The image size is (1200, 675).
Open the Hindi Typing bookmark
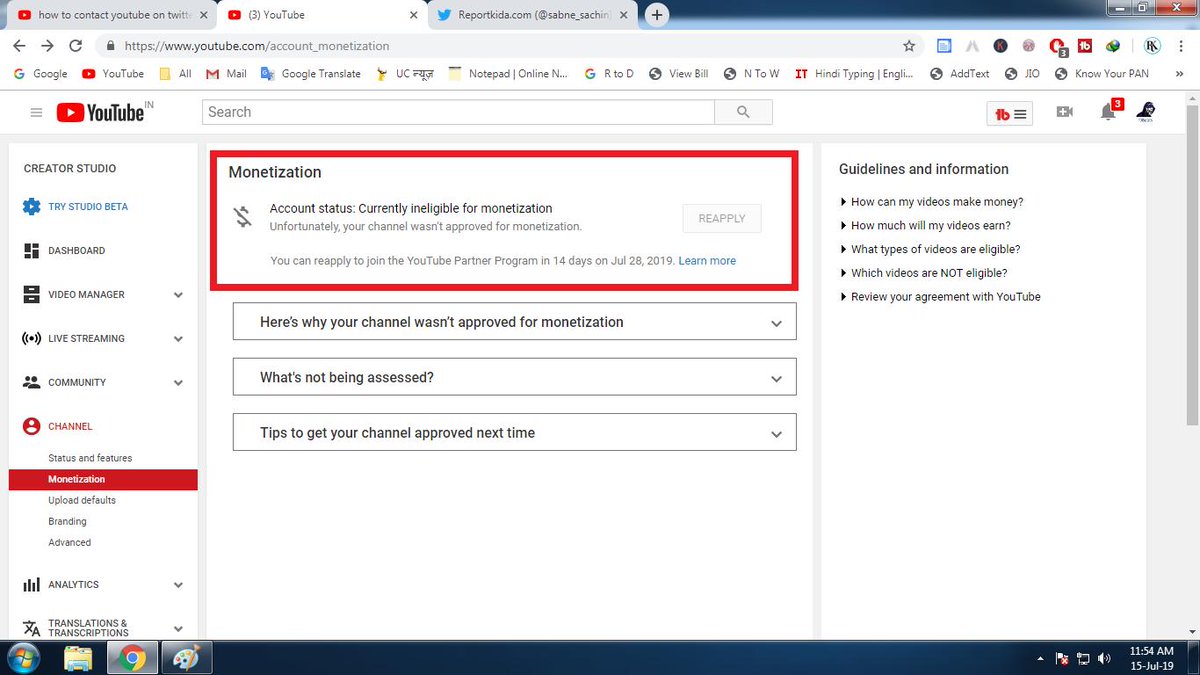click(855, 74)
